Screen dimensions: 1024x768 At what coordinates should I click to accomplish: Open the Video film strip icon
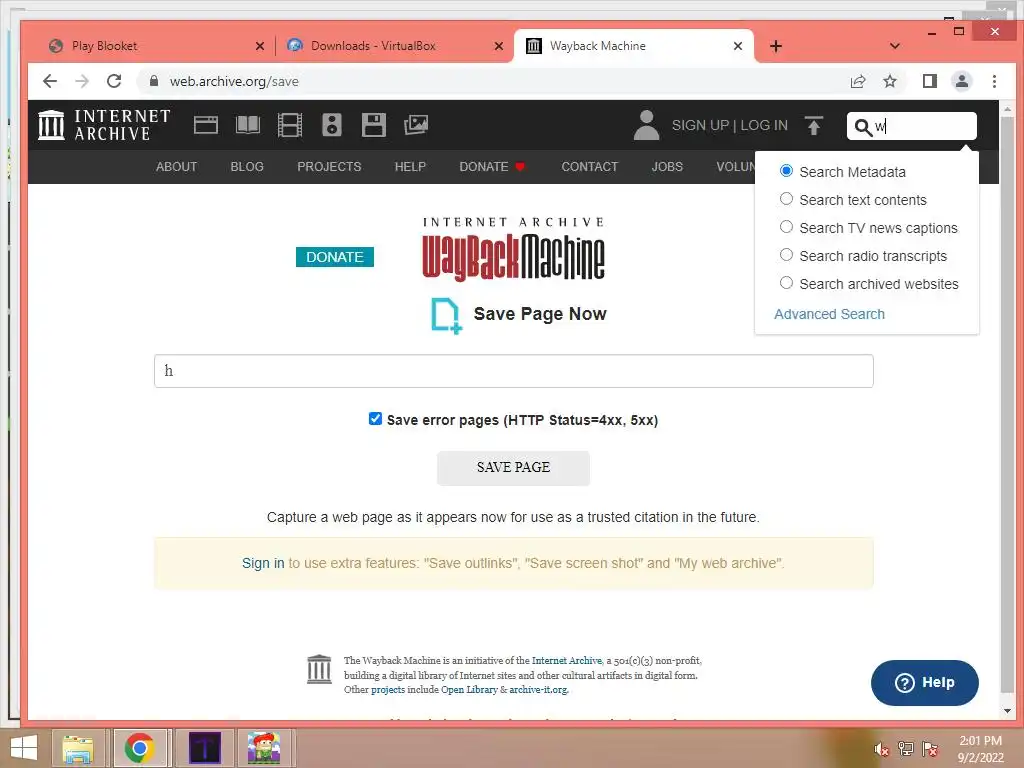tap(290, 125)
